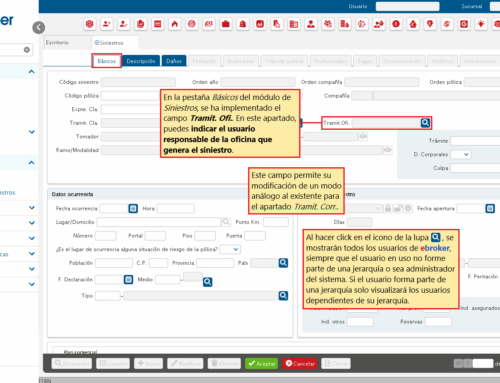Viewport: 500px width, 383px height.
Task: Click the Código póliza input field
Action: click(131, 96)
